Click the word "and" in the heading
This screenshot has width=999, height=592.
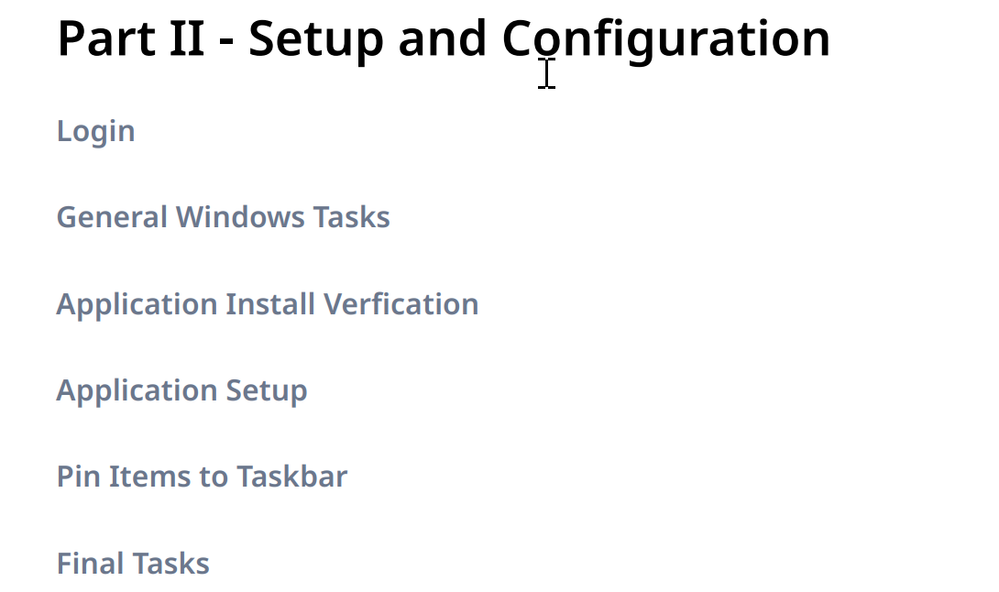coord(442,38)
